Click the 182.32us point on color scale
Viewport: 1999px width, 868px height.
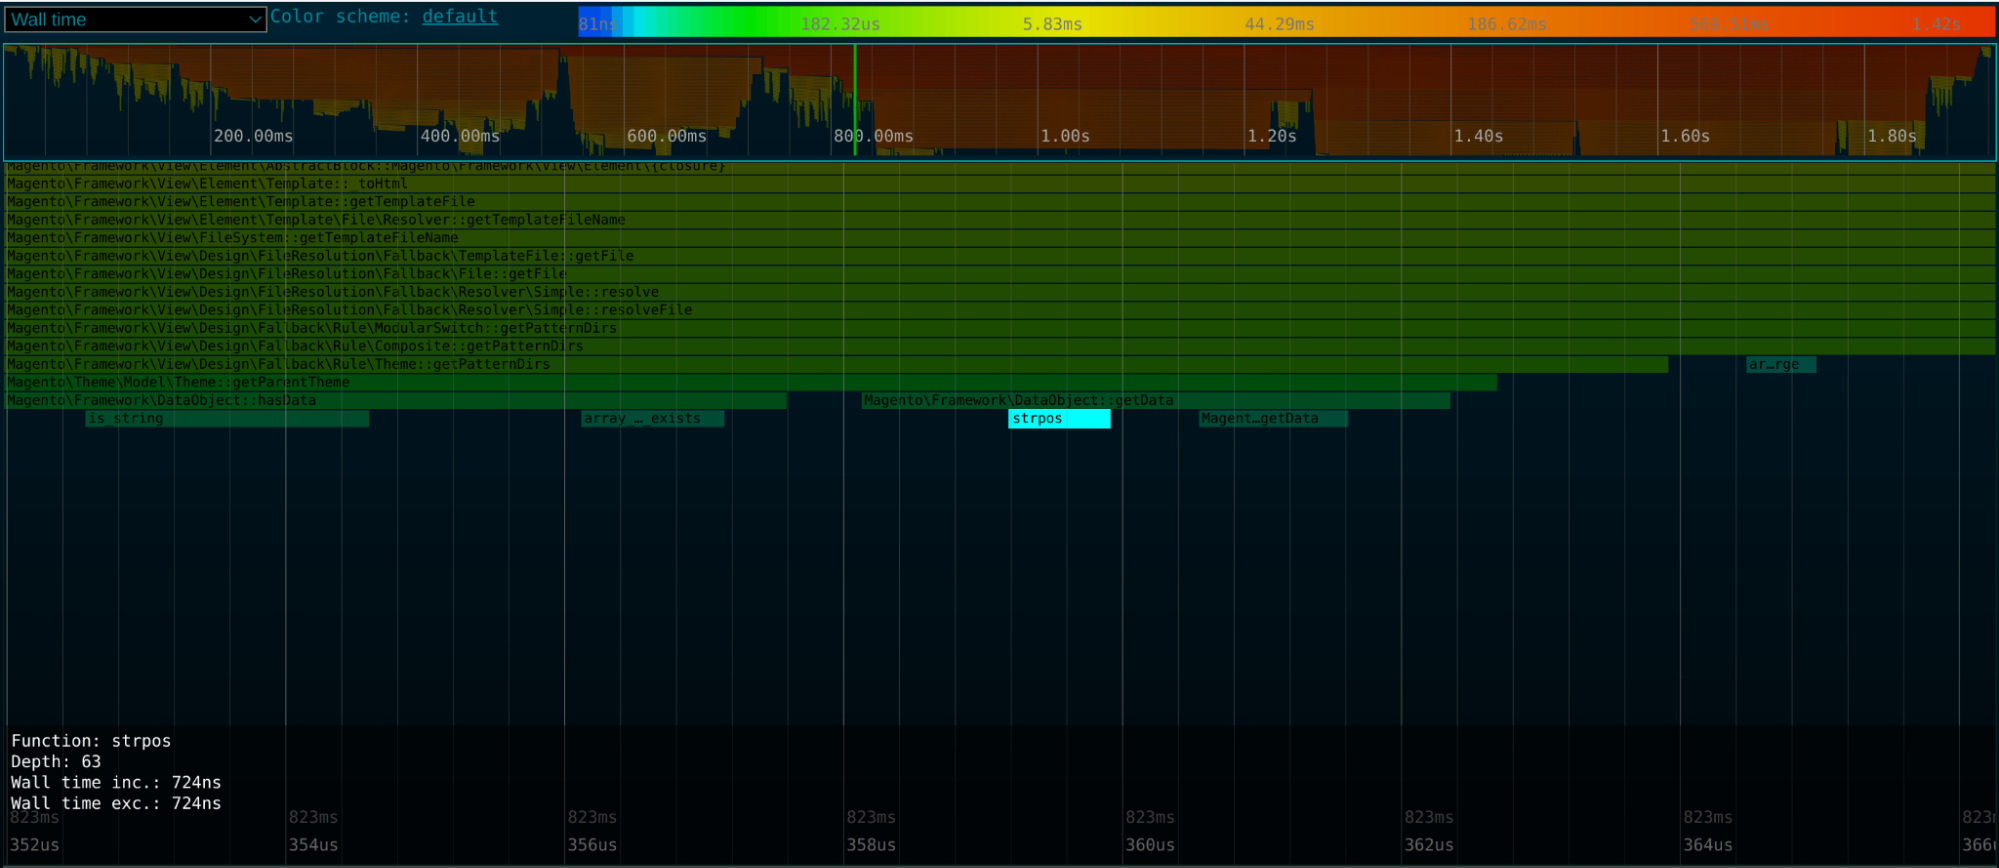(840, 24)
